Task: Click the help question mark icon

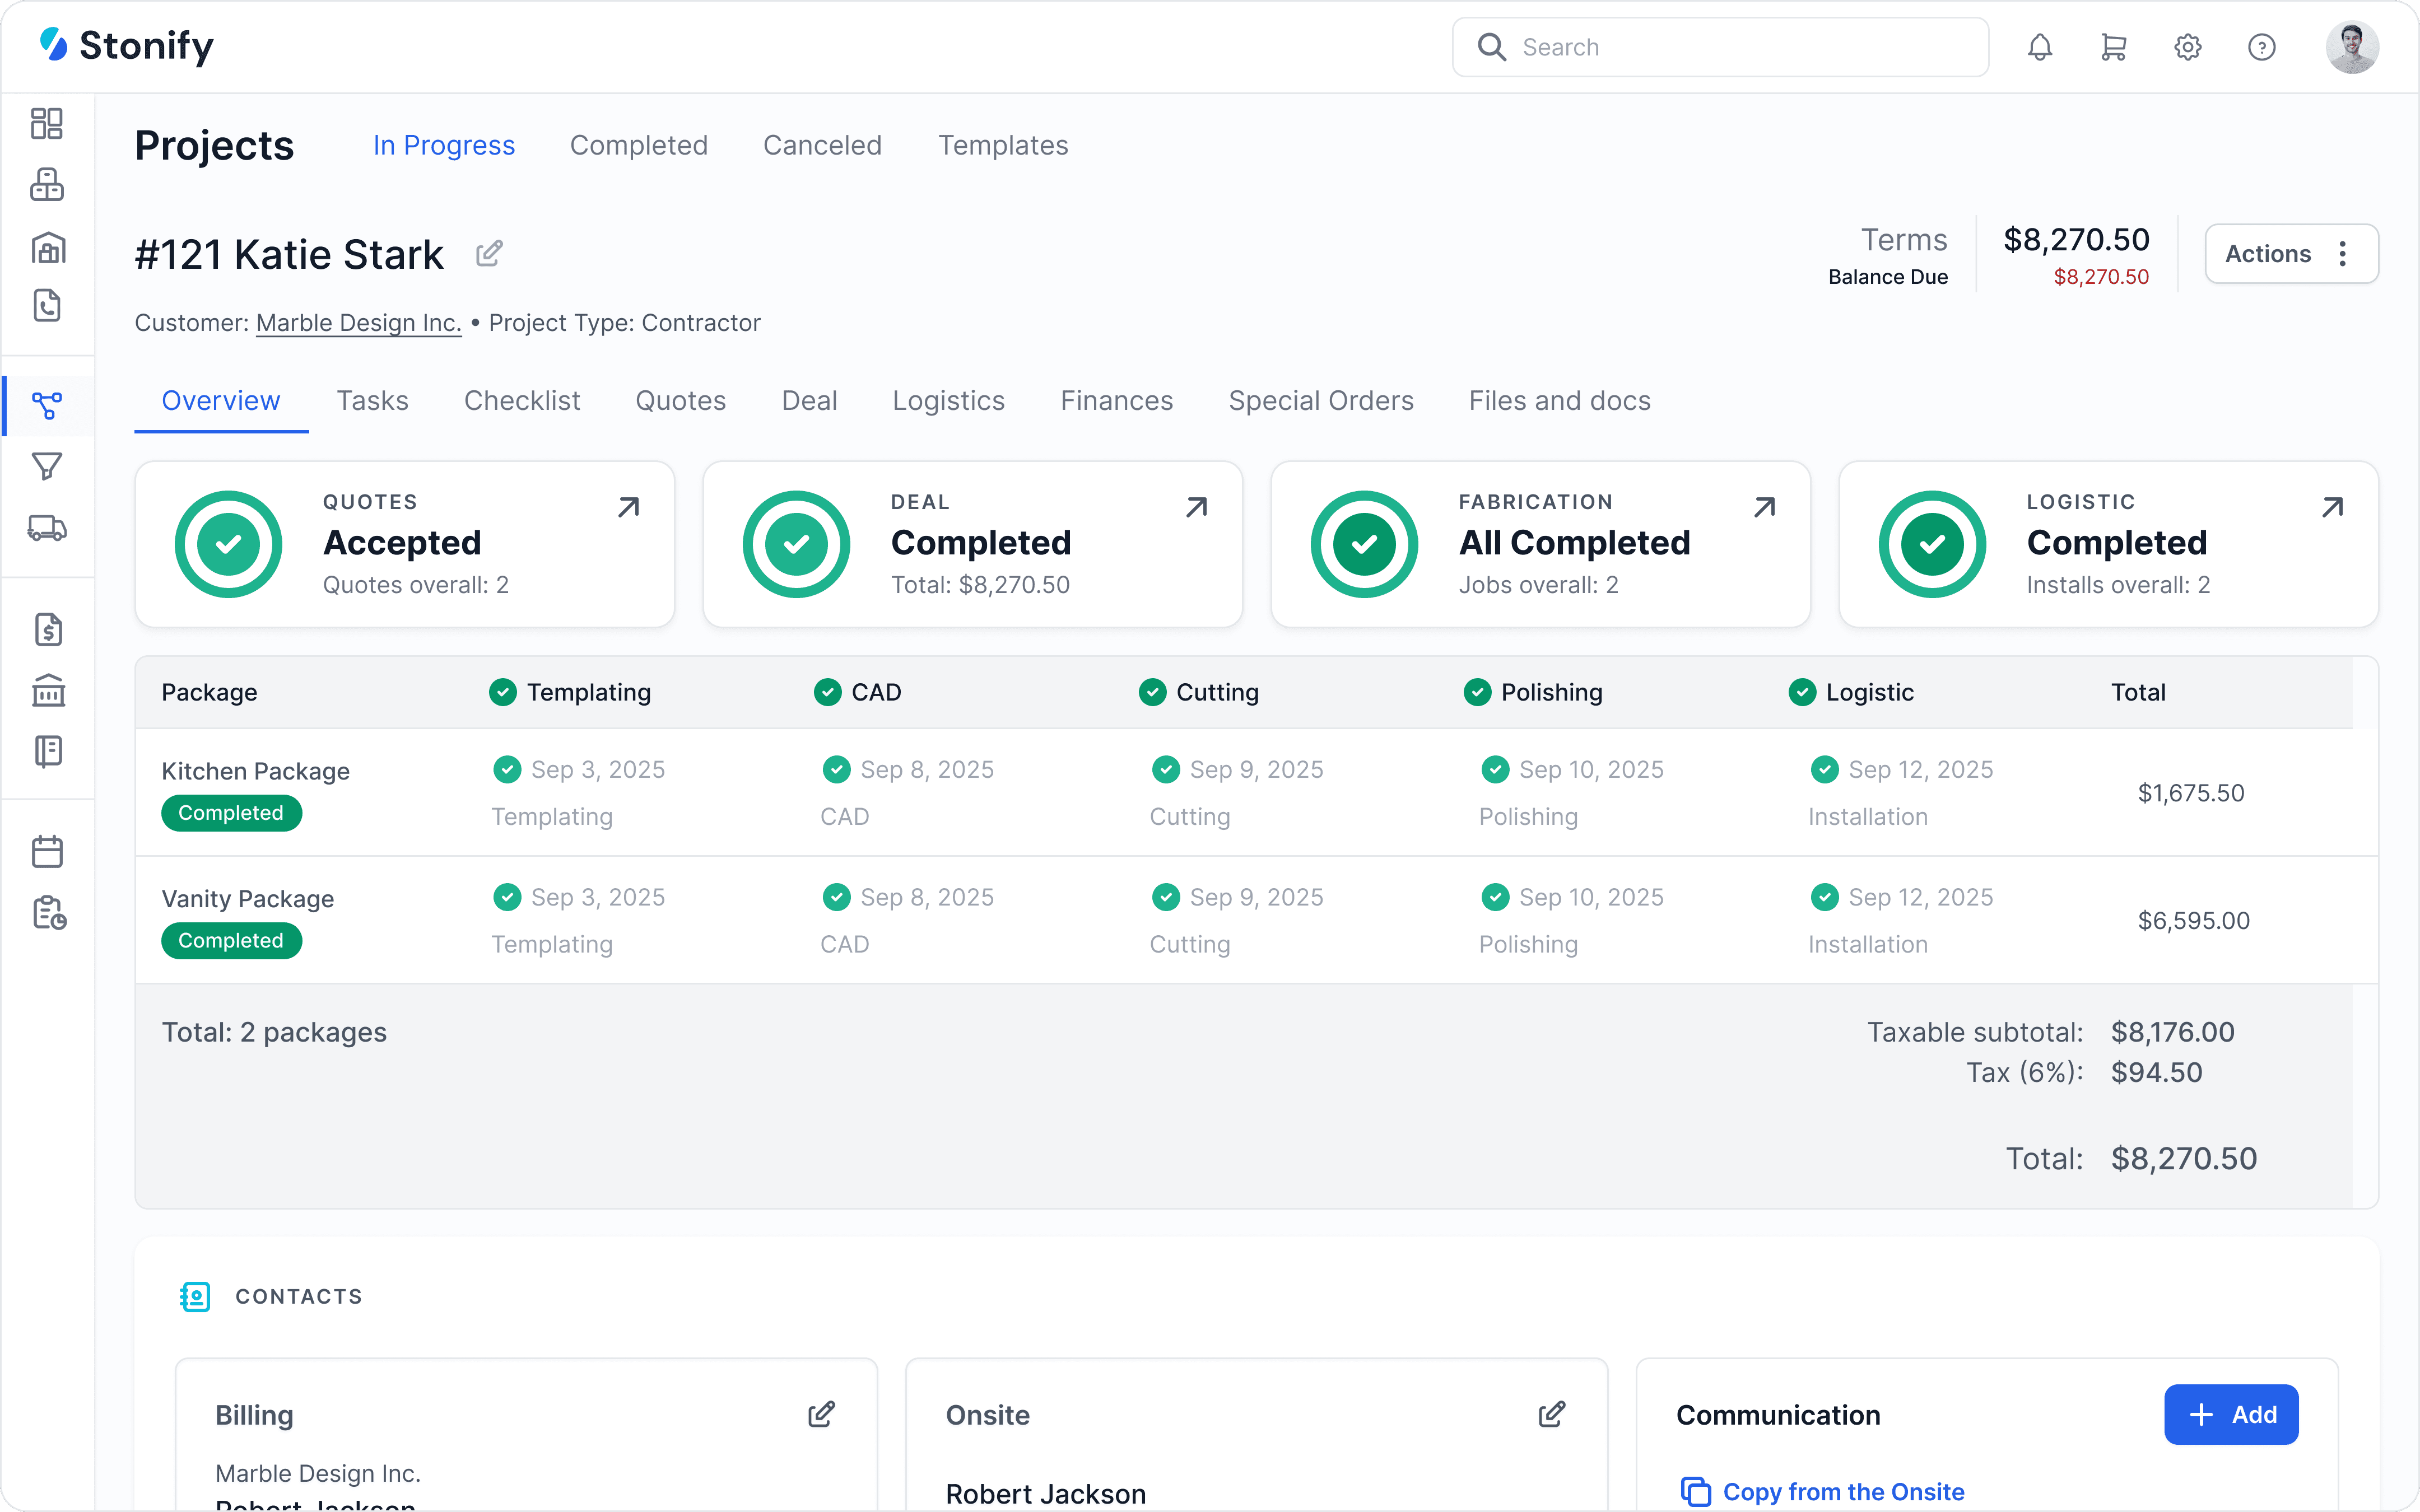Action: [x=2261, y=47]
